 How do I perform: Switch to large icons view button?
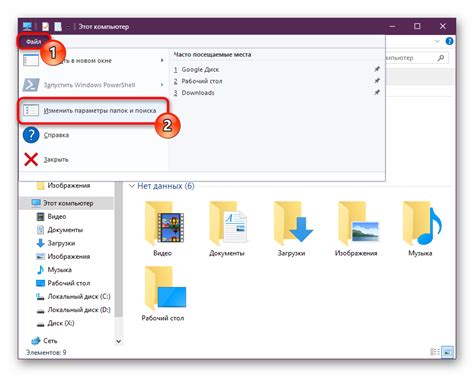click(447, 352)
